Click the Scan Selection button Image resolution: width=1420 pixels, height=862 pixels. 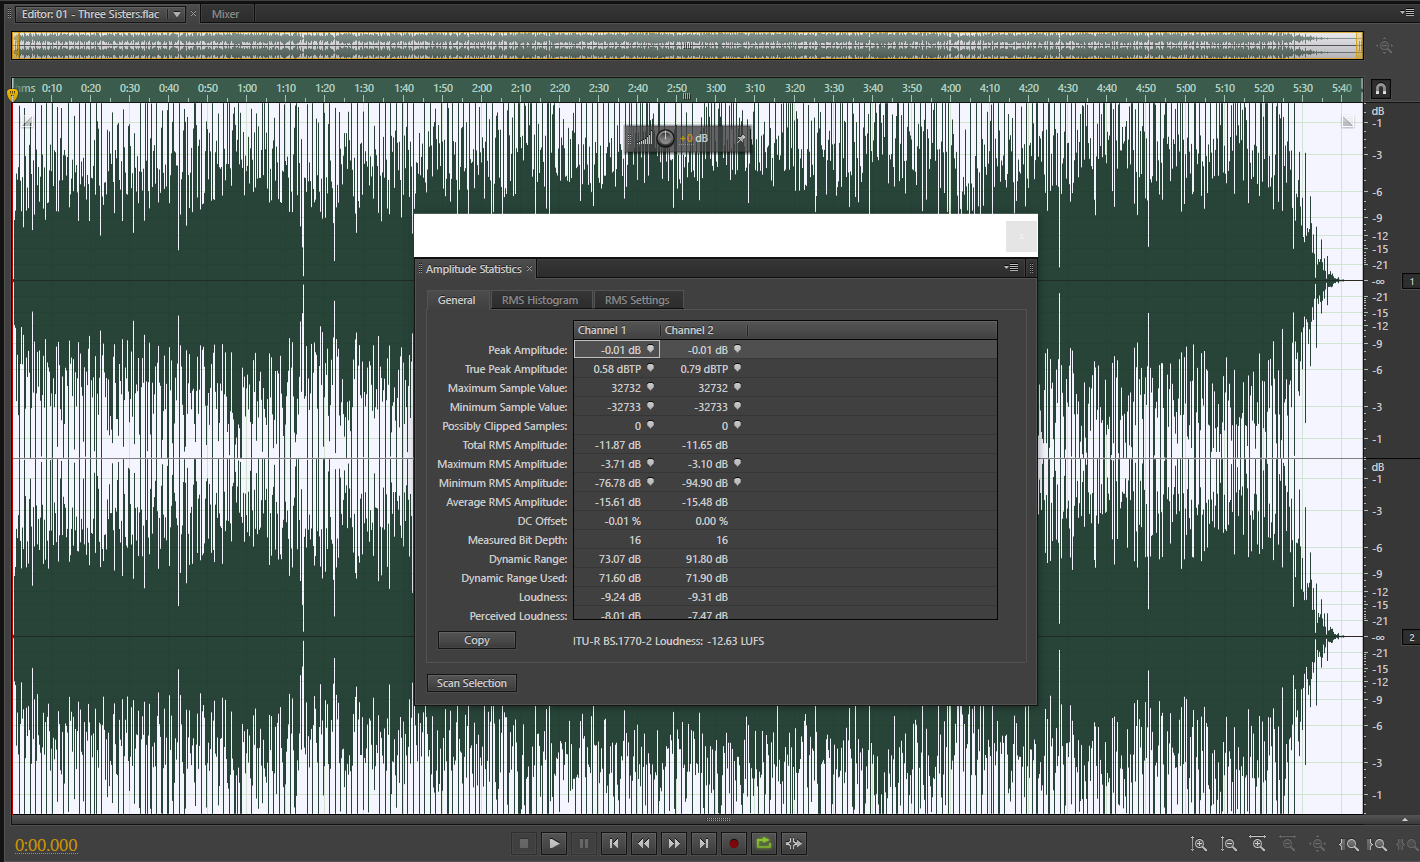[x=472, y=683]
